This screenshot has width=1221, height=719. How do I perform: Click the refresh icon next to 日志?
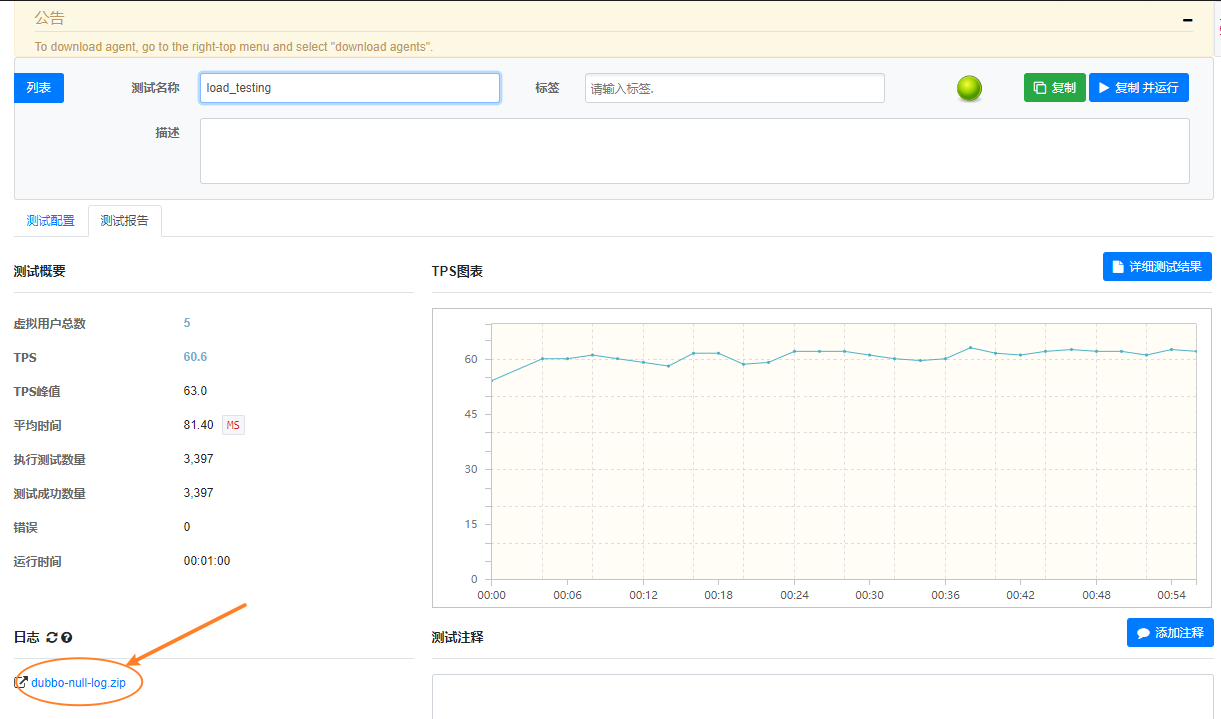point(52,637)
